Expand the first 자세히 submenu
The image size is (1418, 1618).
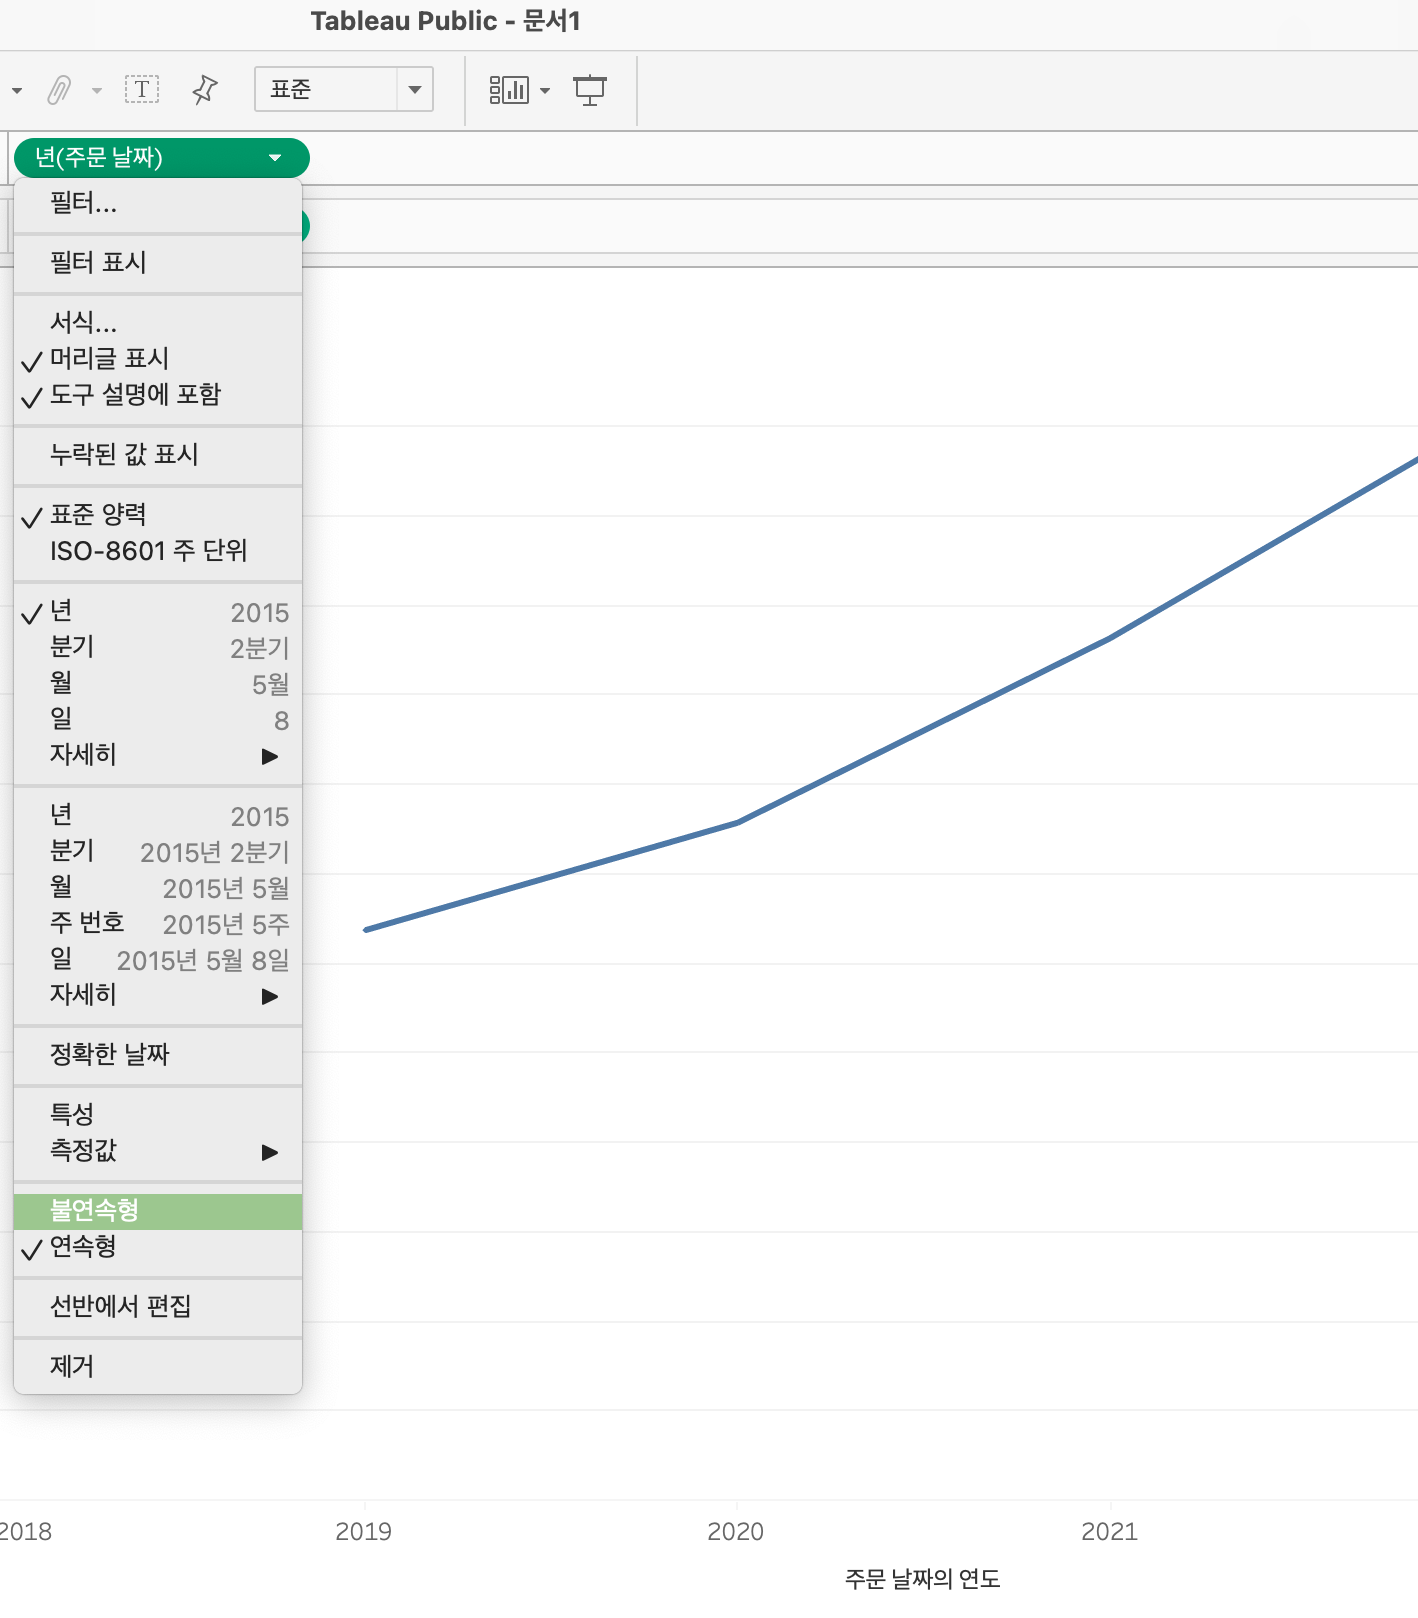[158, 755]
